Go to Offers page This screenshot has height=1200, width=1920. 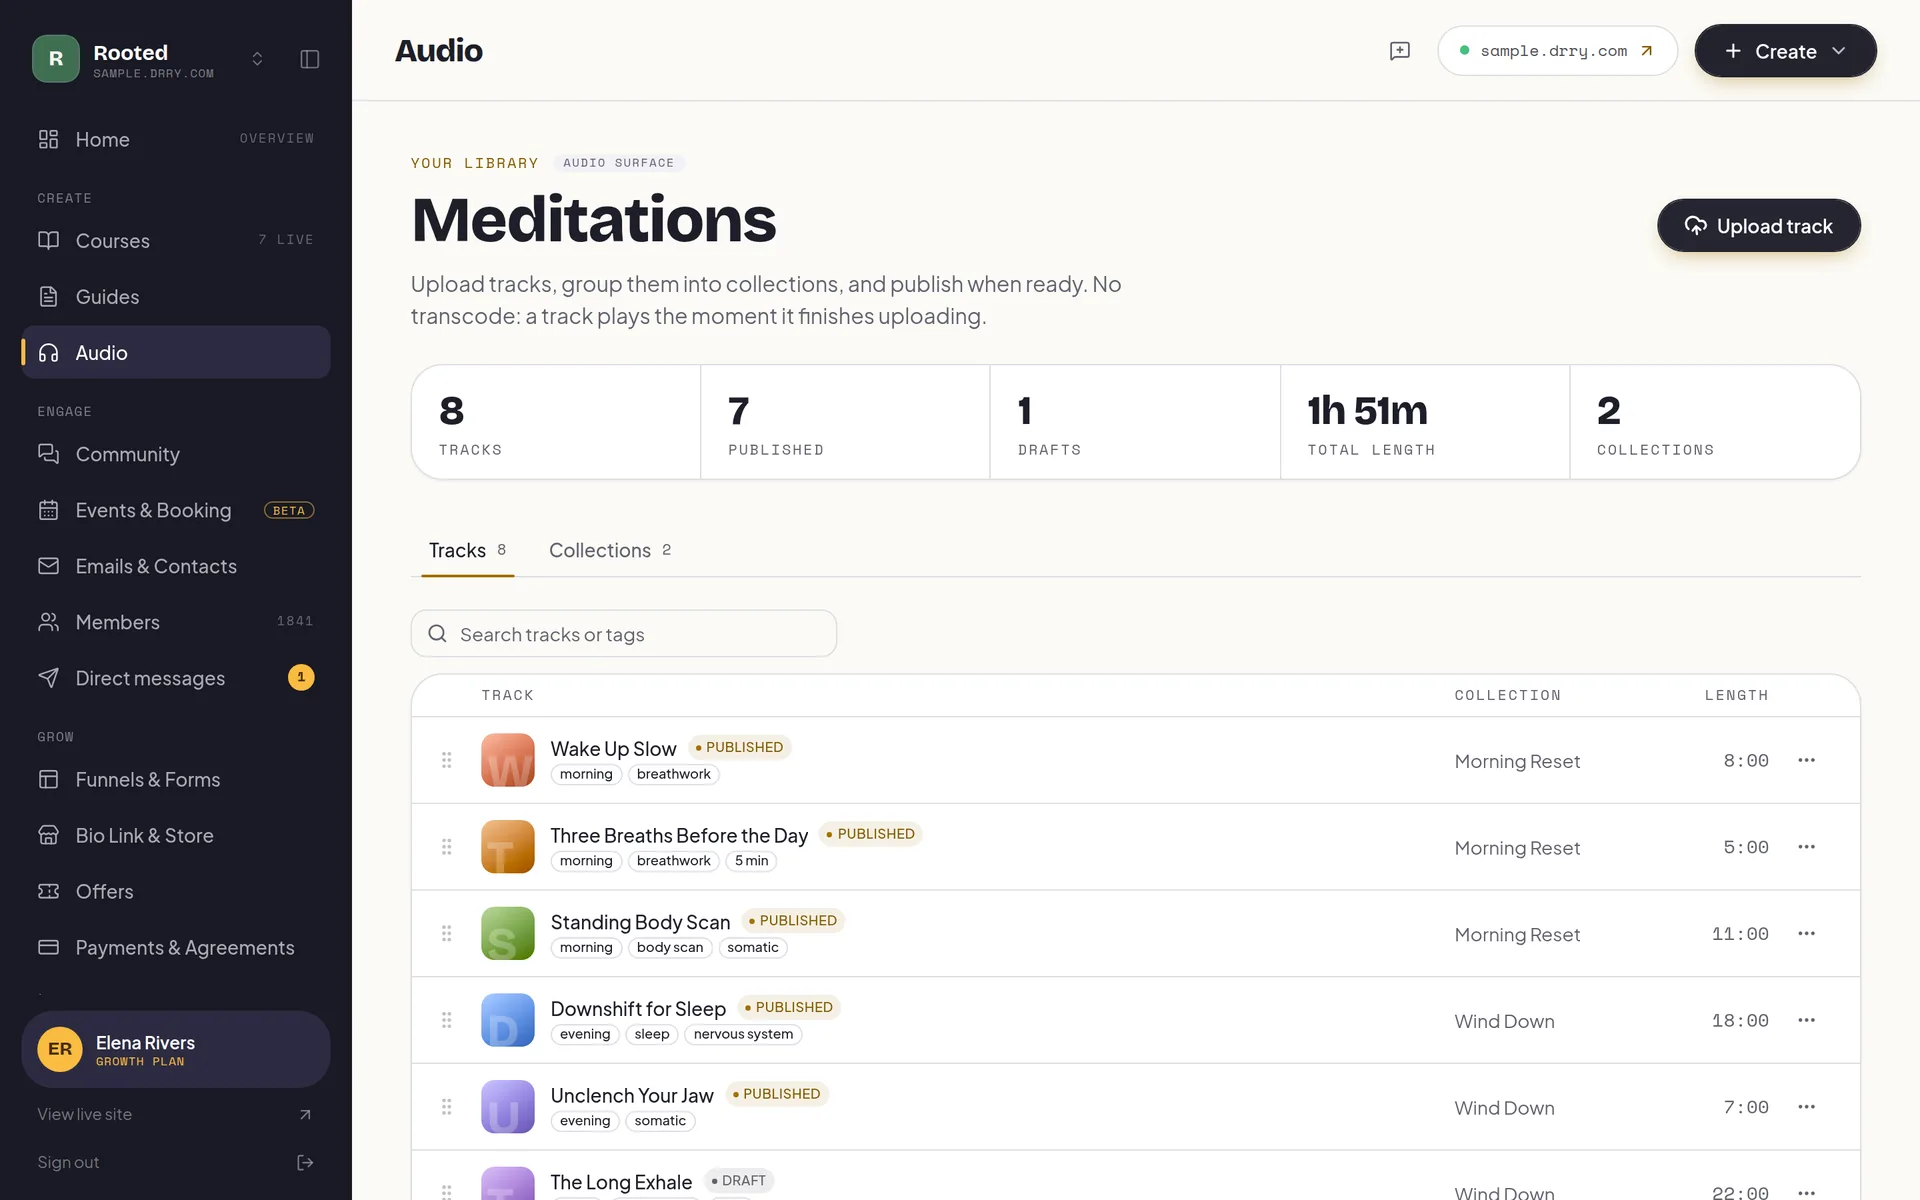[176, 891]
